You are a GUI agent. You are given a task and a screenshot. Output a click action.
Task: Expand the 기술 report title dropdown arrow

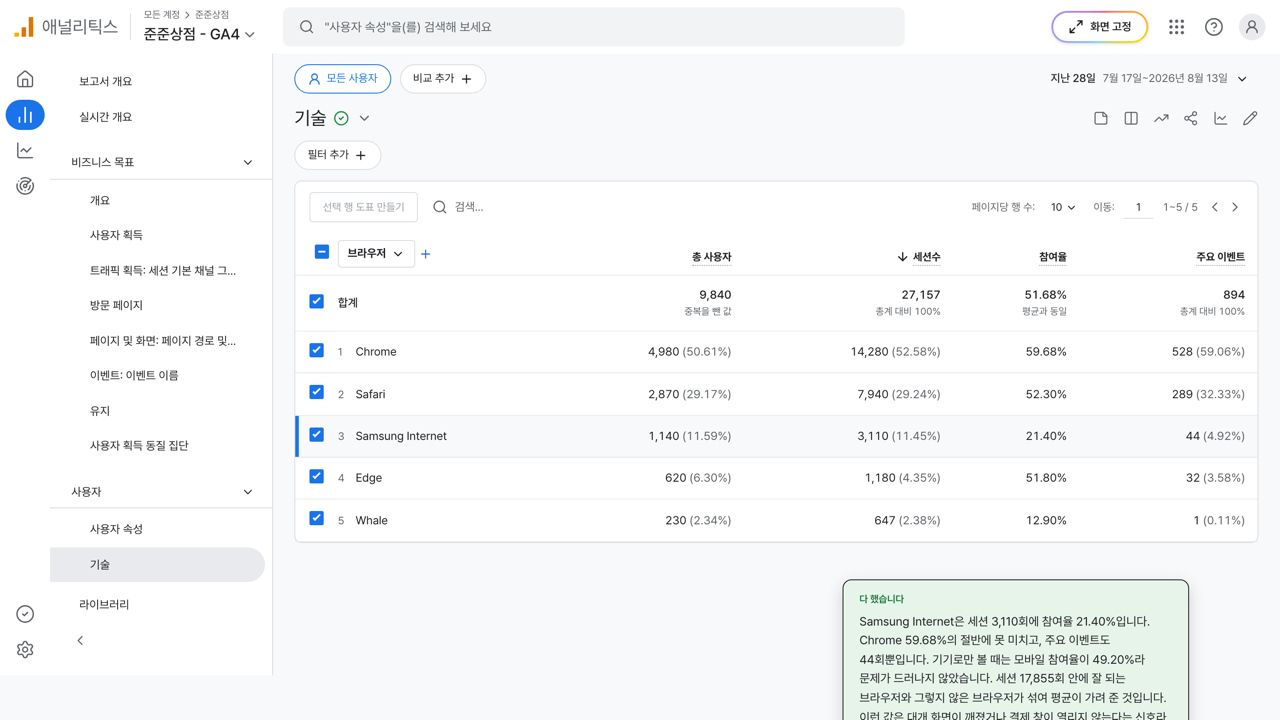(365, 118)
